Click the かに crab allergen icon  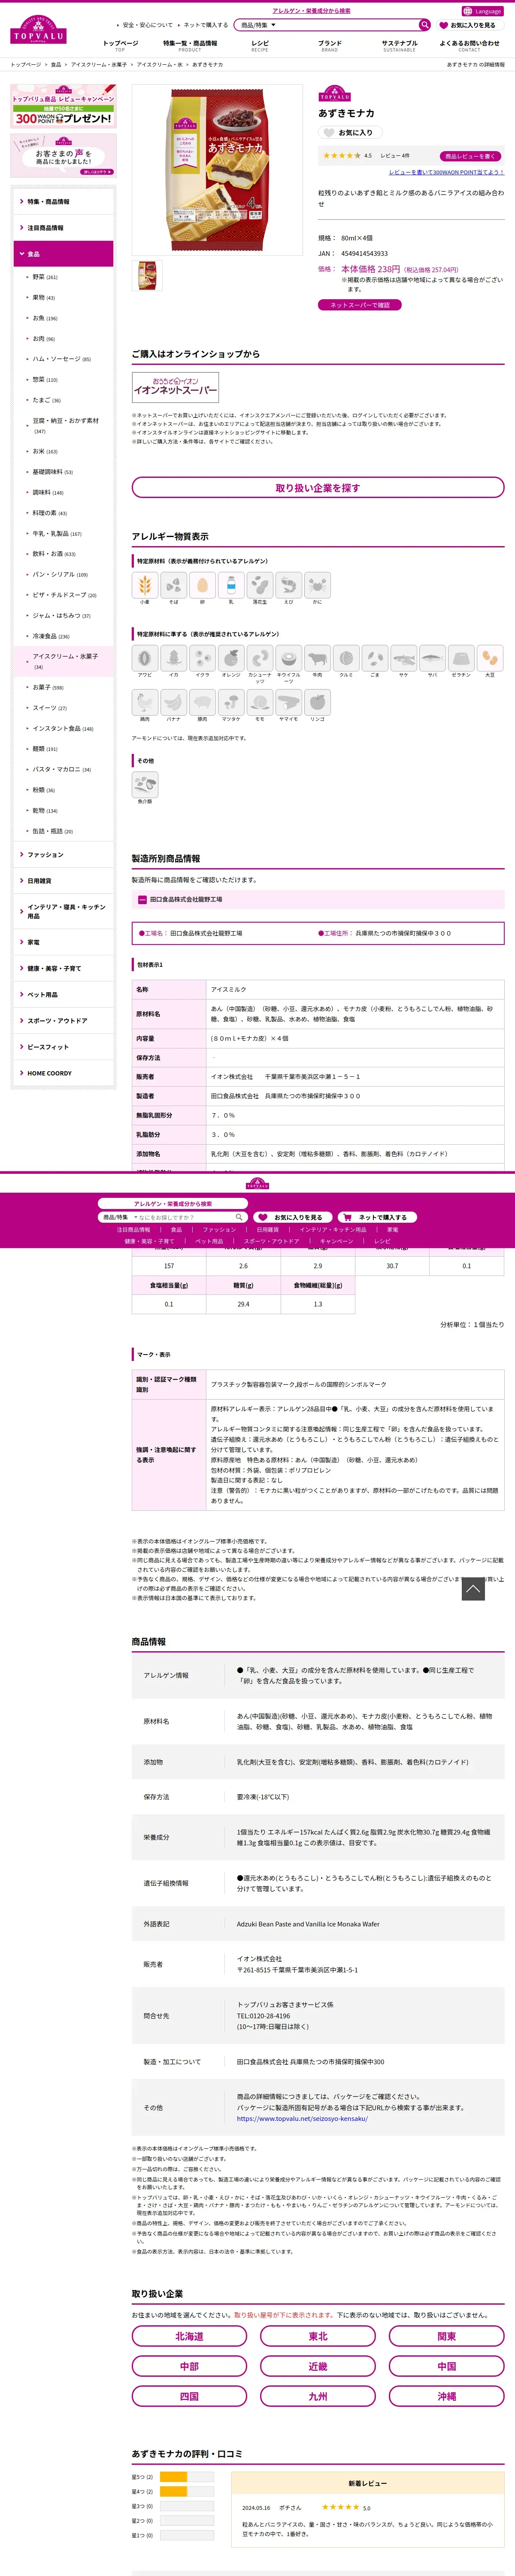pos(317,585)
